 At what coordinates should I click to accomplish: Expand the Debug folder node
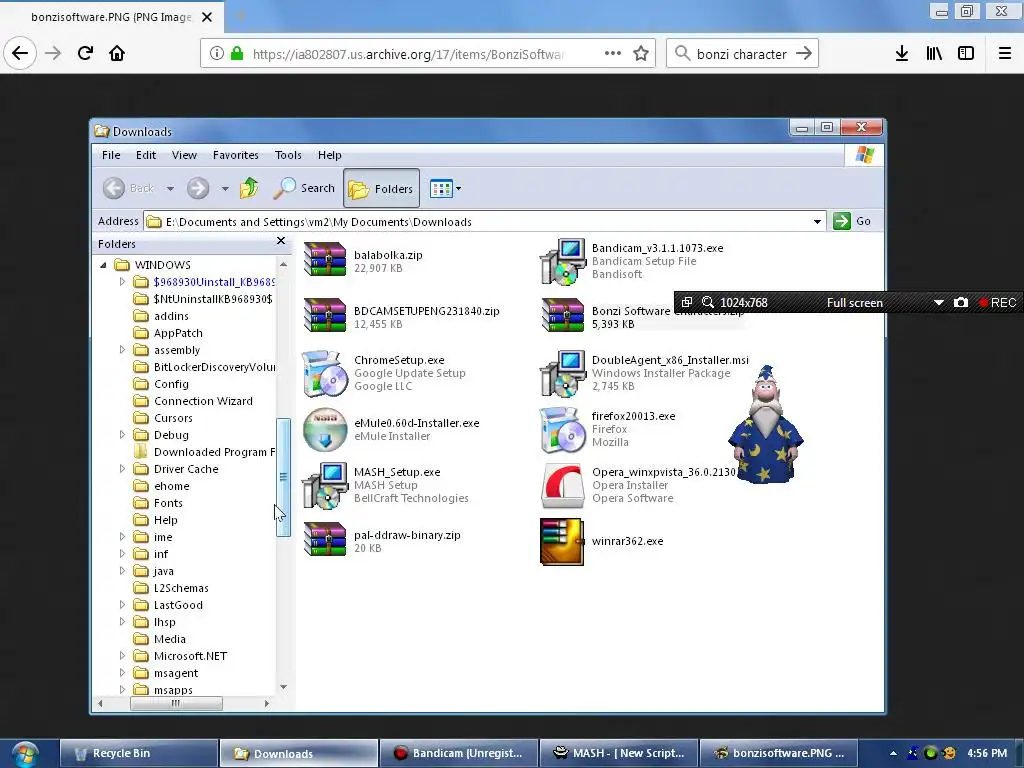tap(122, 435)
